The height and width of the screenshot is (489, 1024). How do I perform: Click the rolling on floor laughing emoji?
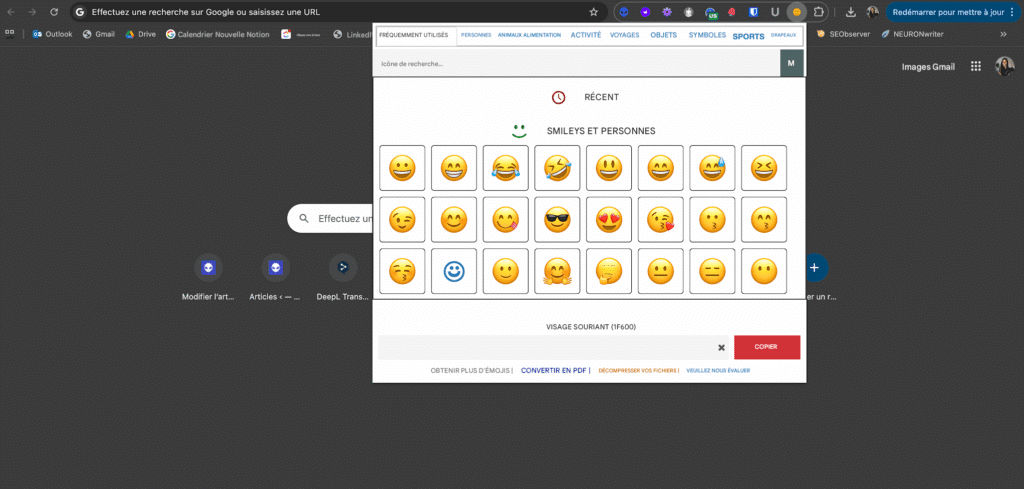pos(557,168)
